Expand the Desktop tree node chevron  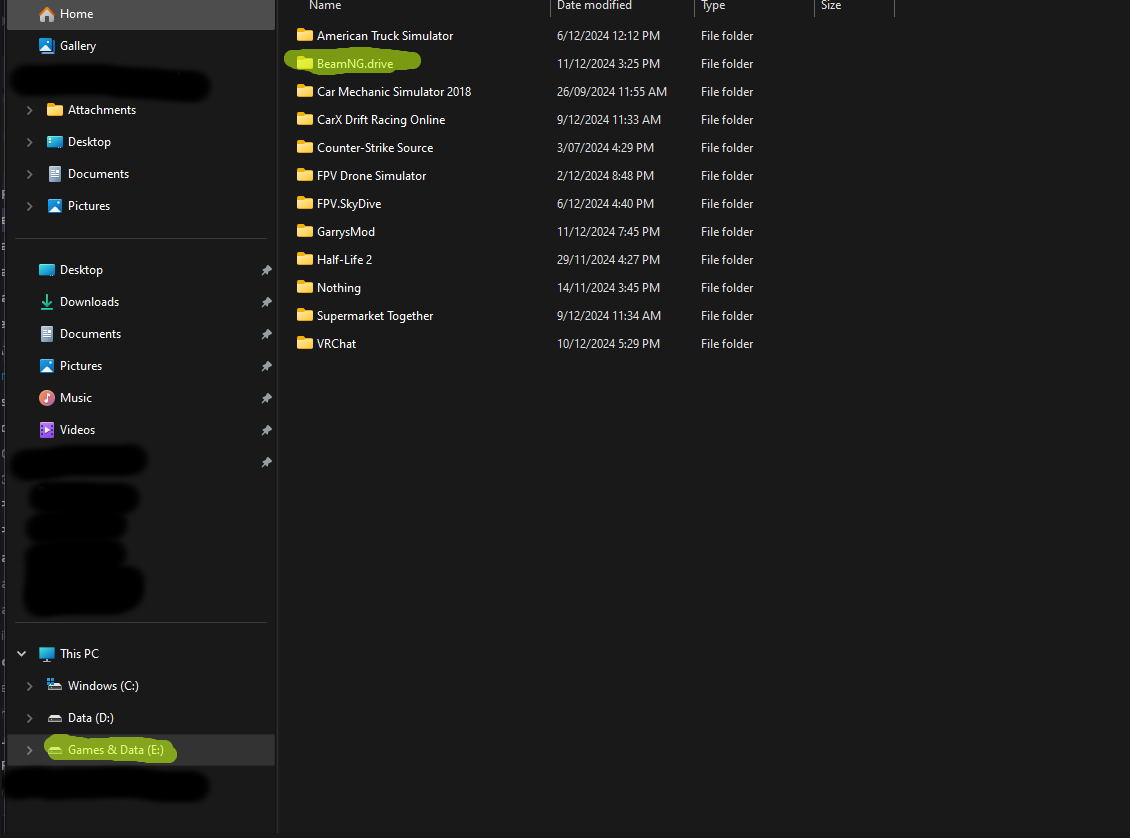pos(30,142)
